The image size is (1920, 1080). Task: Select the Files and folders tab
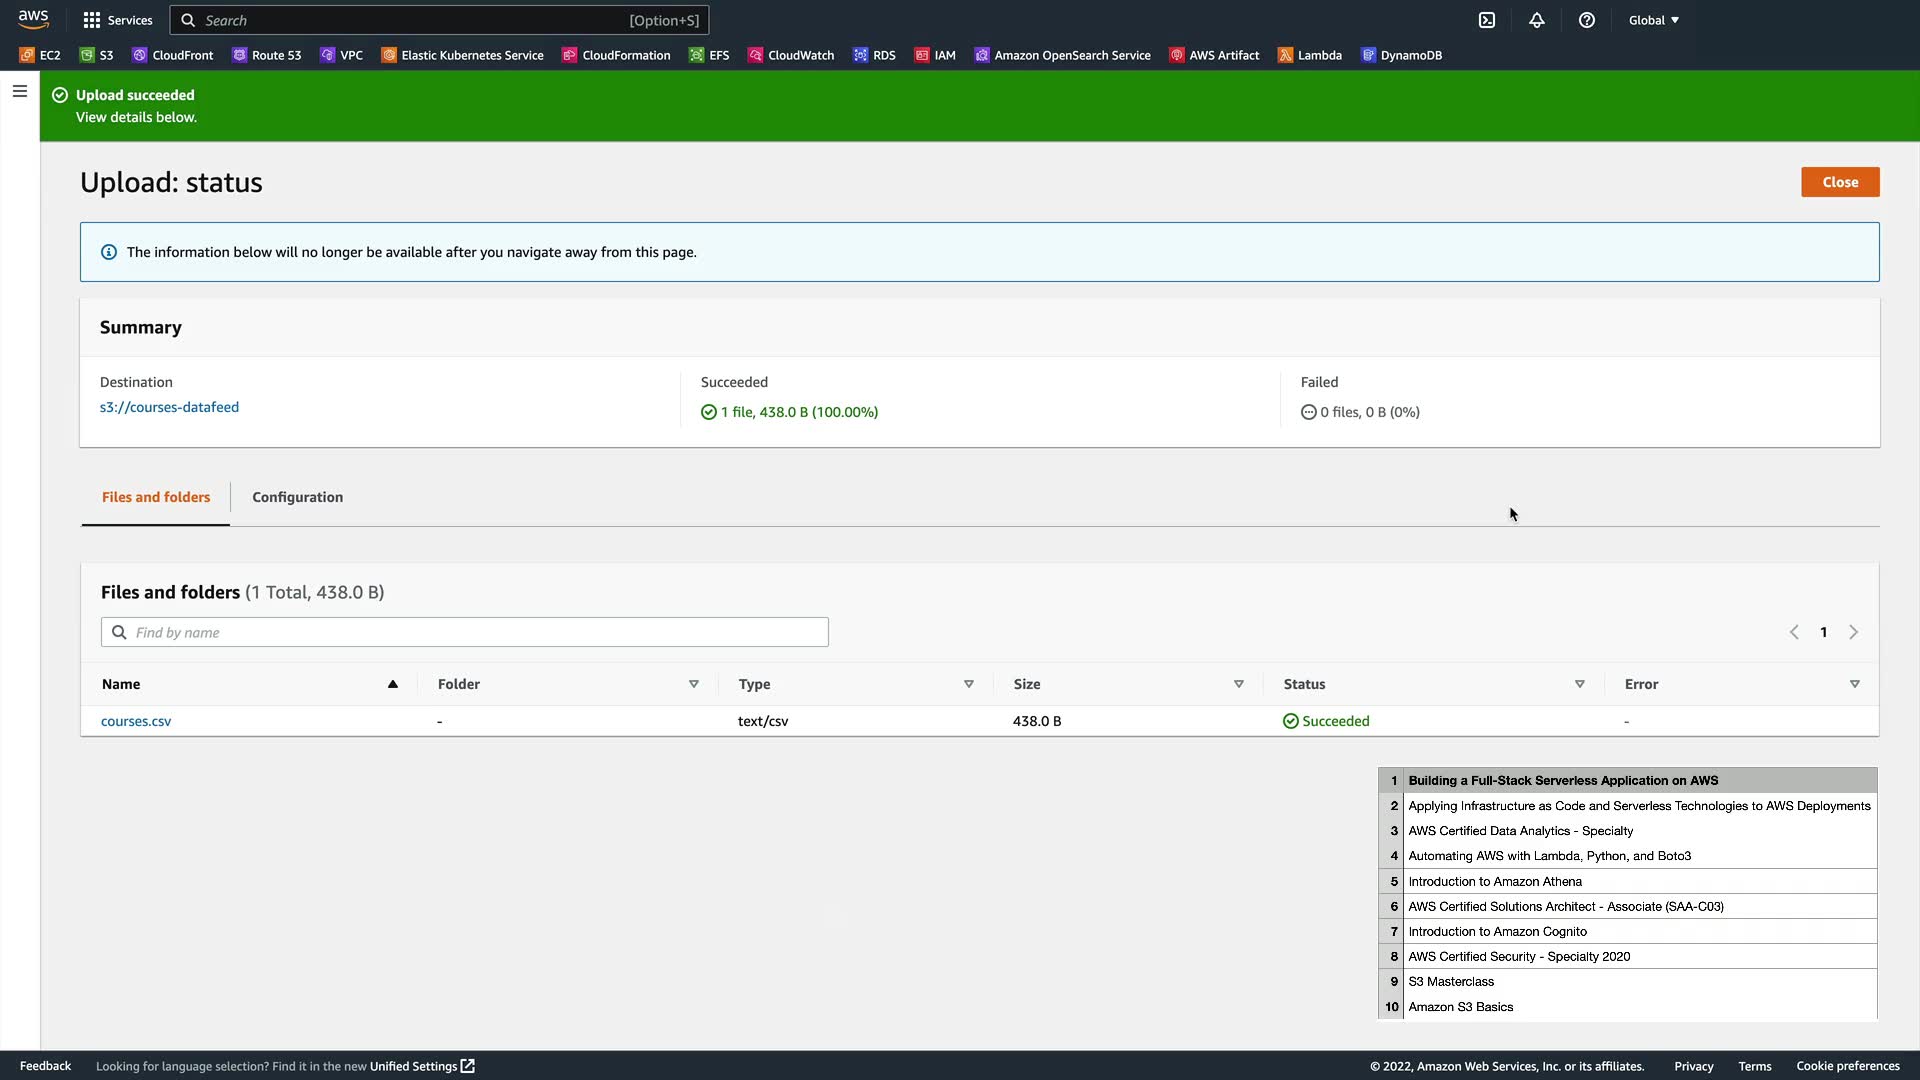tap(156, 497)
